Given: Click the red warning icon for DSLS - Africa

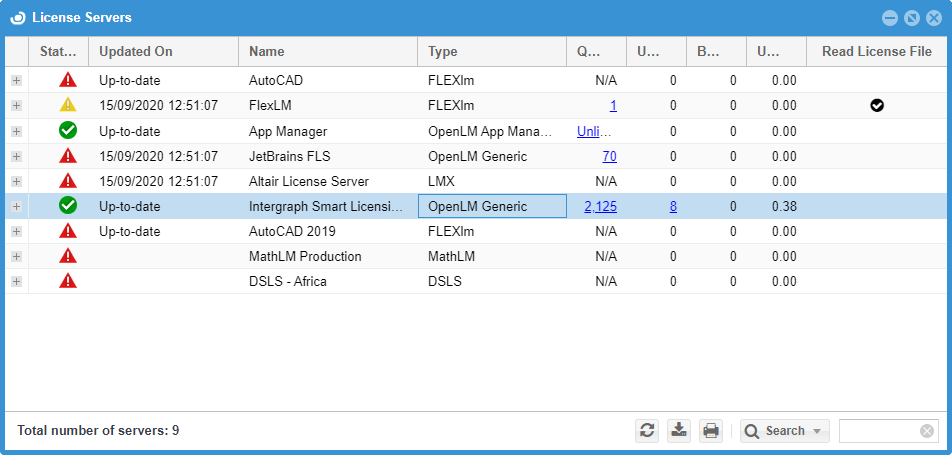Looking at the screenshot, I should [x=68, y=281].
